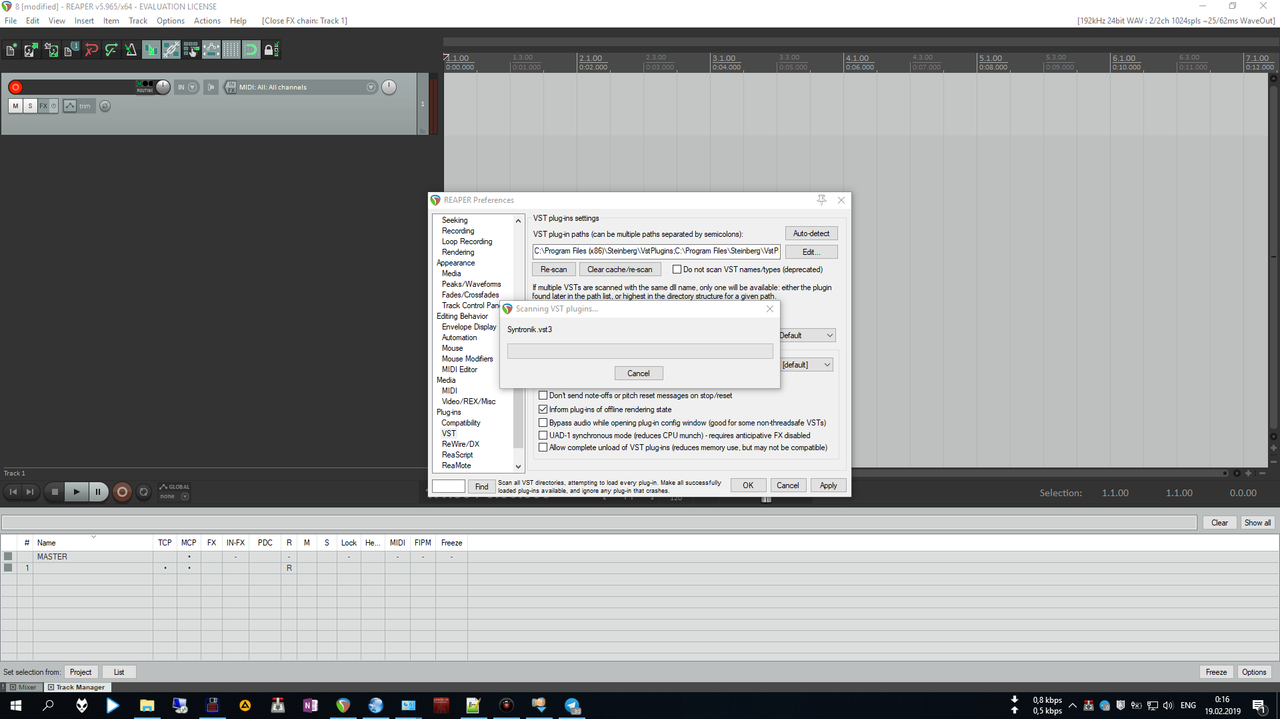Select the Track Manager tab
The height and width of the screenshot is (719, 1280).
tap(76, 687)
